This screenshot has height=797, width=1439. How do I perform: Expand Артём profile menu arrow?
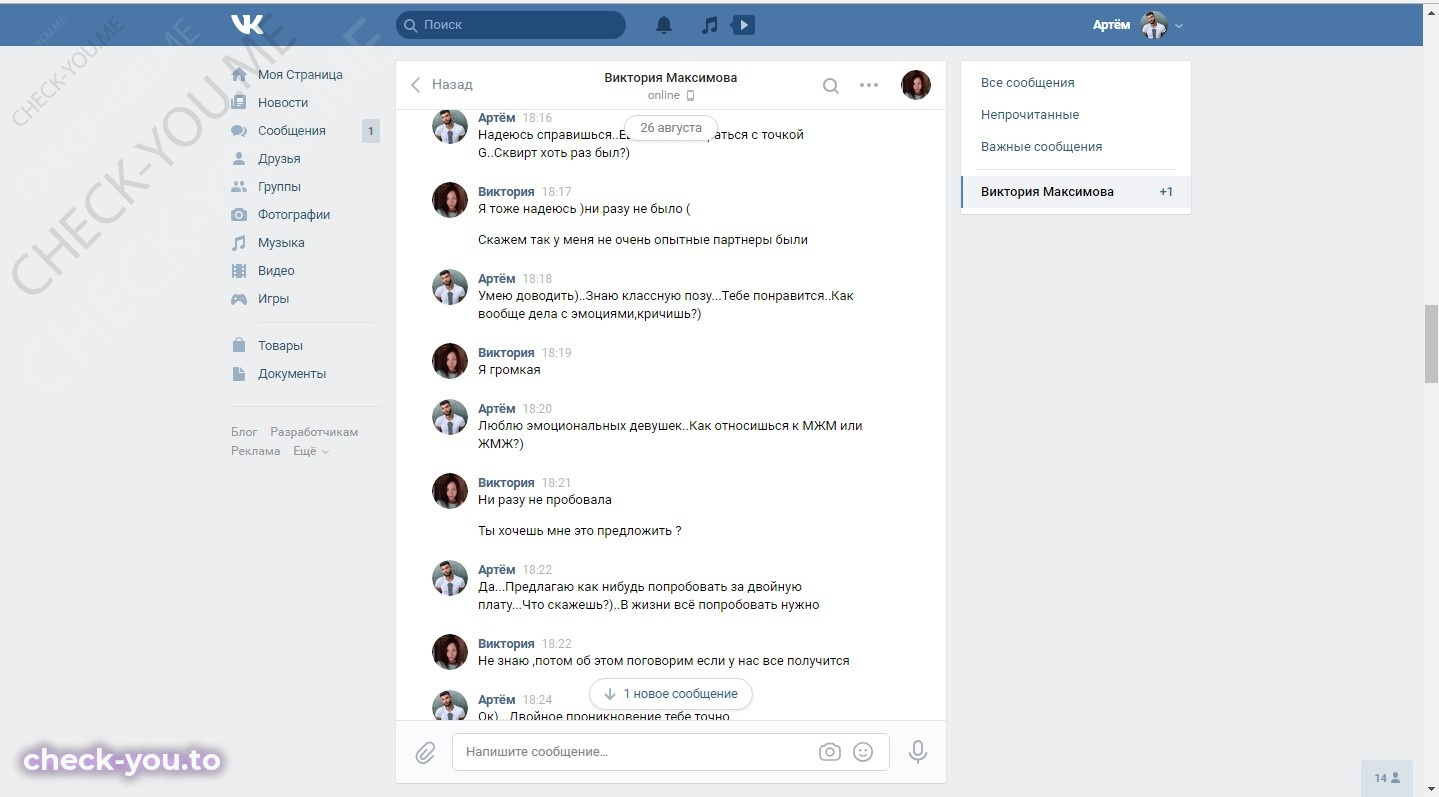pyautogui.click(x=1179, y=26)
